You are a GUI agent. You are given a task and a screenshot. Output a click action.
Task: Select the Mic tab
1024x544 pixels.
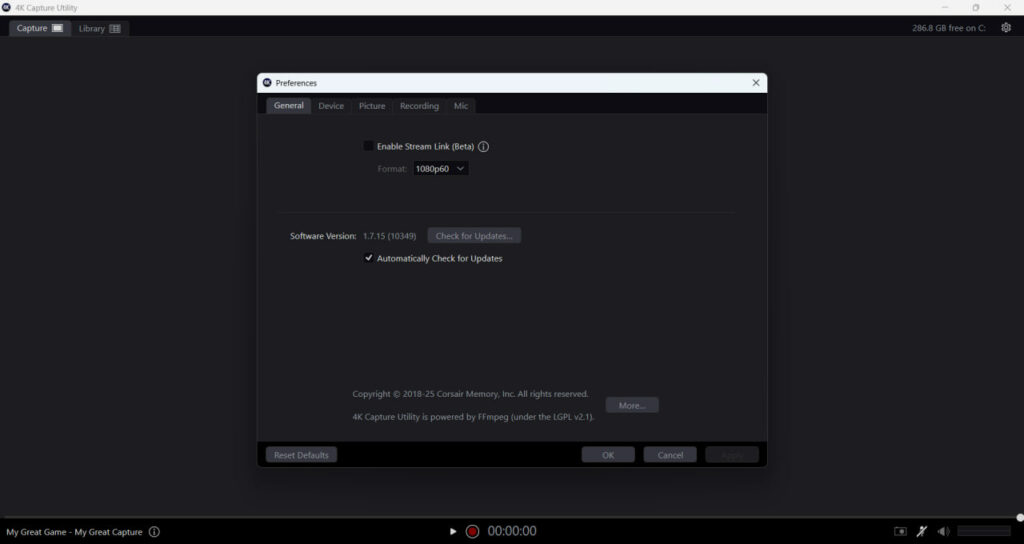coord(461,106)
